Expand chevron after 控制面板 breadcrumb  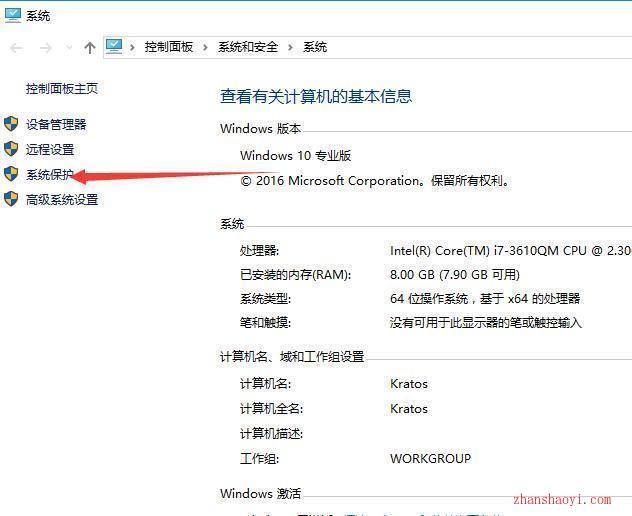click(x=206, y=48)
